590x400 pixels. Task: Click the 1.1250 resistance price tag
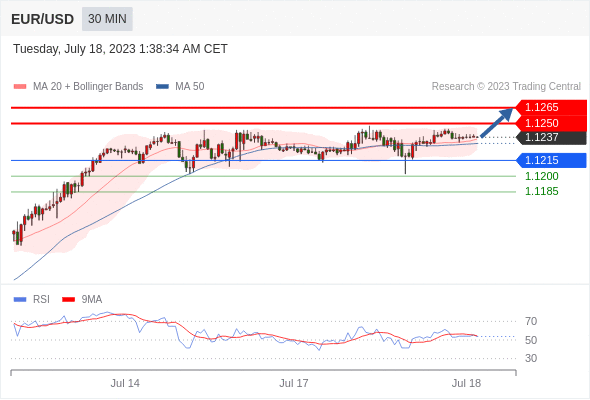(x=551, y=123)
